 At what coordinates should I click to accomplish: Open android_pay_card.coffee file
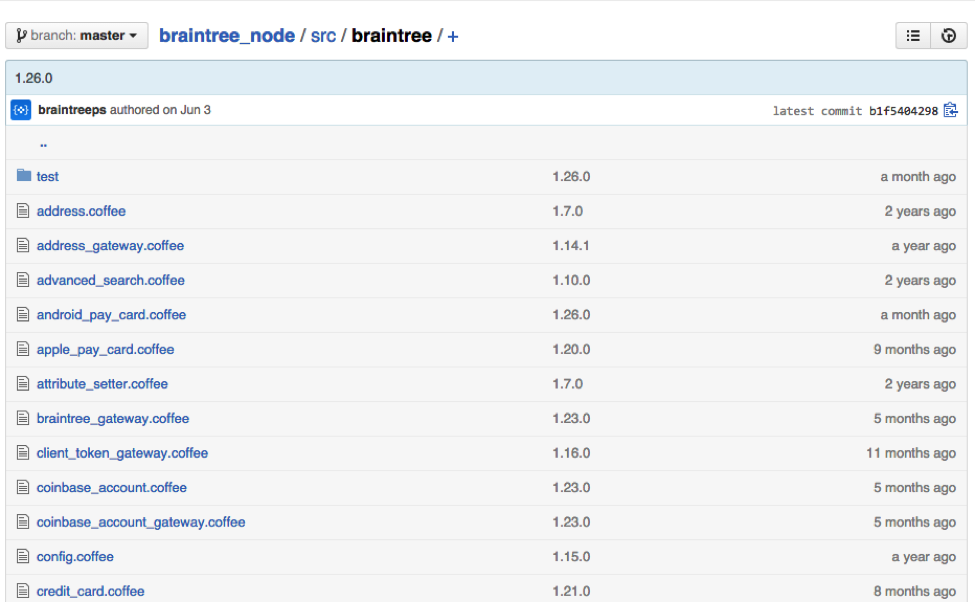(111, 315)
